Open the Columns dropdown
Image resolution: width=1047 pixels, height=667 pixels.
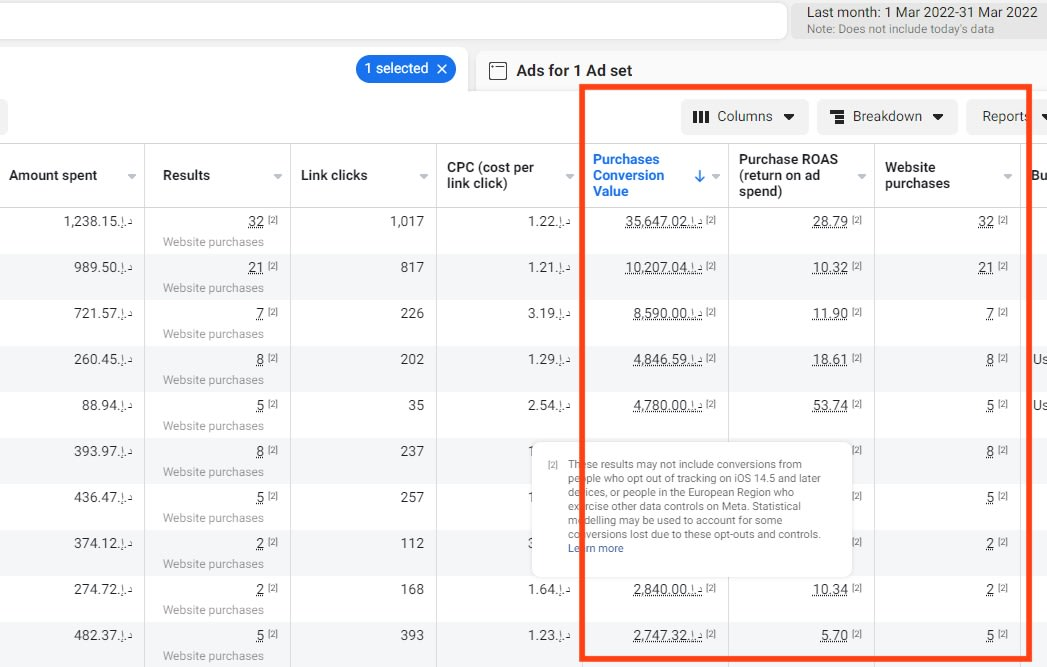click(x=745, y=117)
